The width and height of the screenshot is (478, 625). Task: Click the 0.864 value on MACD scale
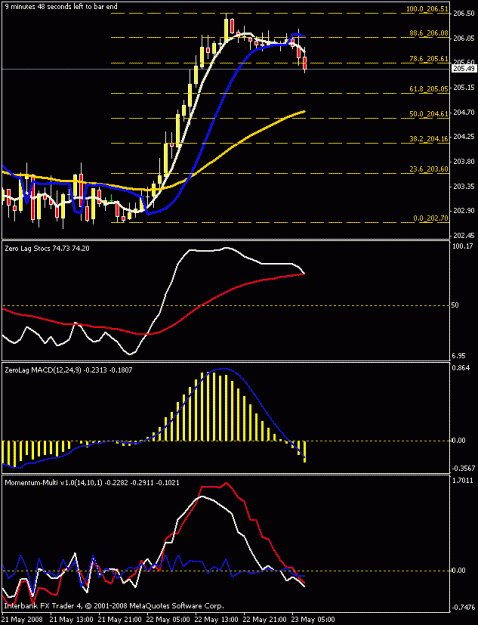[461, 368]
